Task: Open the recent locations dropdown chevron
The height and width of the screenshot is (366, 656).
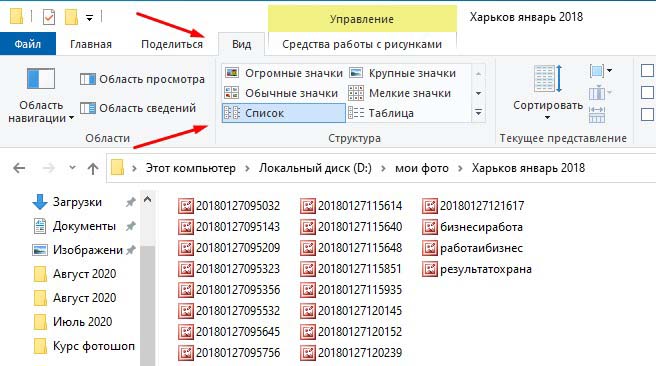Action: 72,168
